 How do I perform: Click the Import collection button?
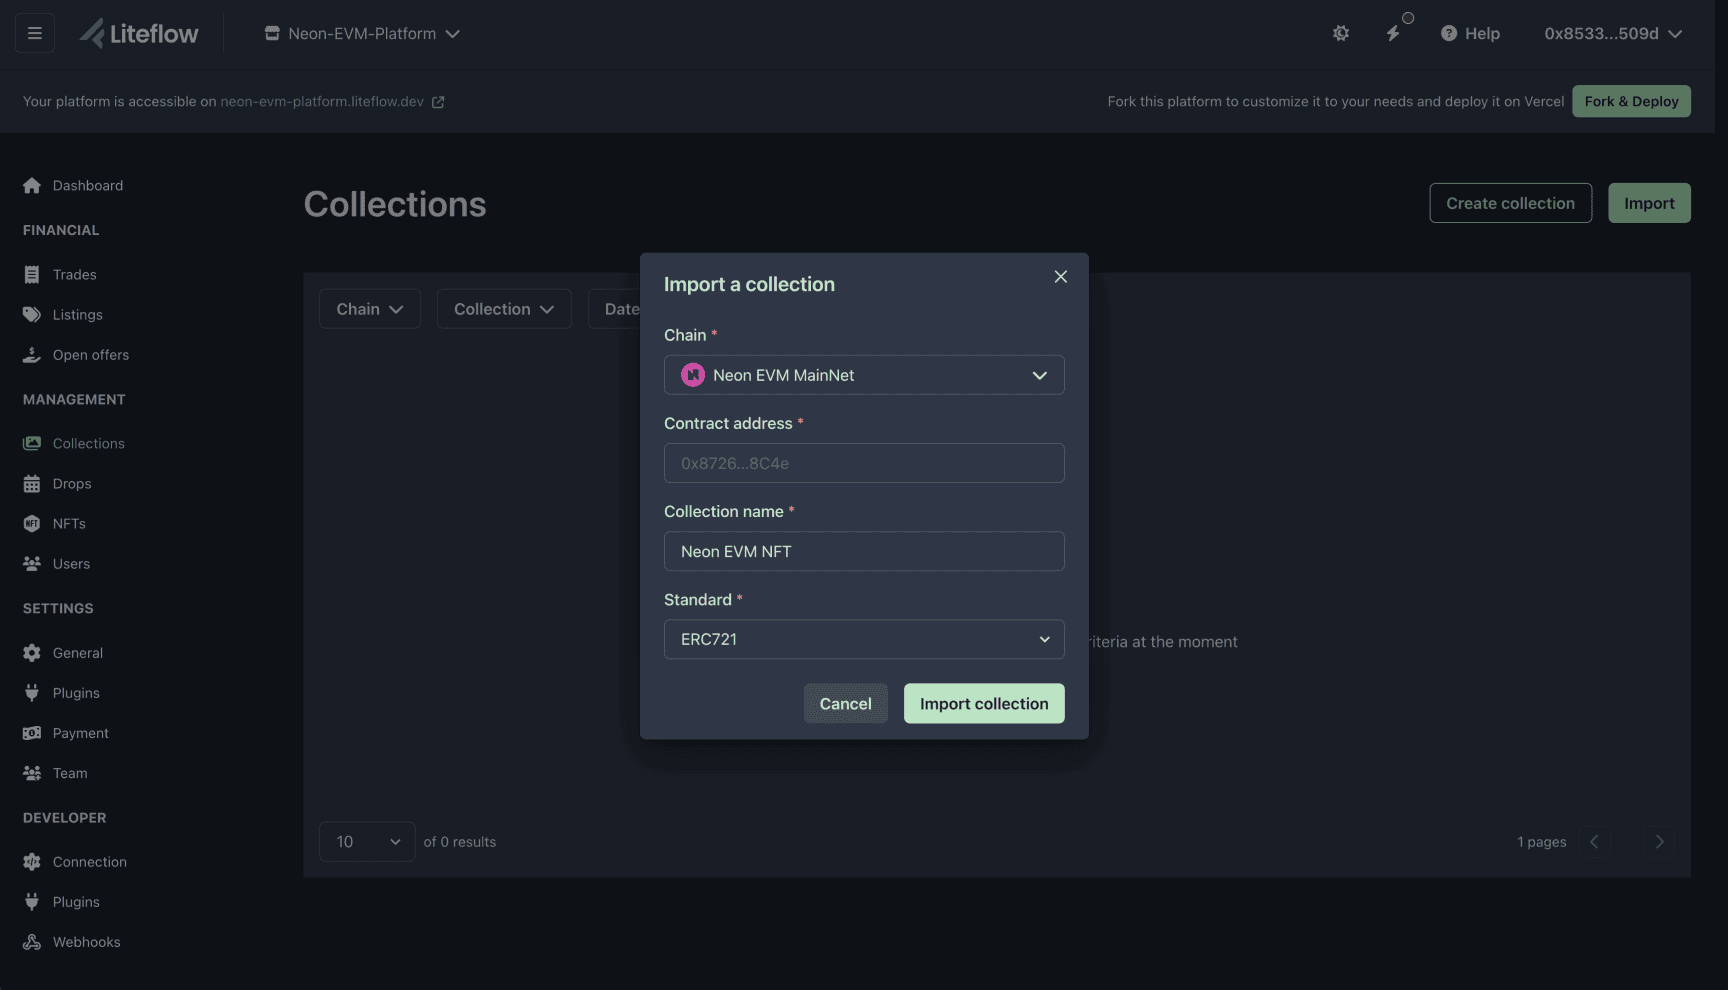[x=984, y=703]
